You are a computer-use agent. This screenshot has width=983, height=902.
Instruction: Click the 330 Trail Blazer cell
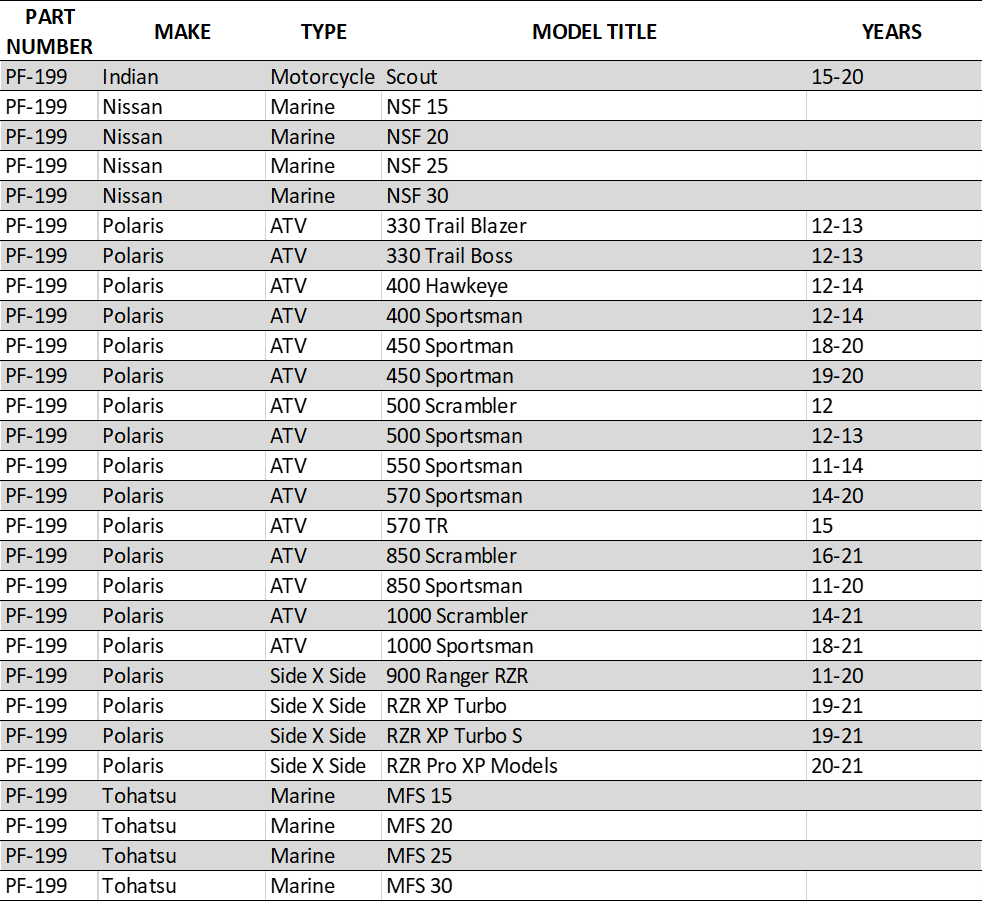(x=594, y=226)
